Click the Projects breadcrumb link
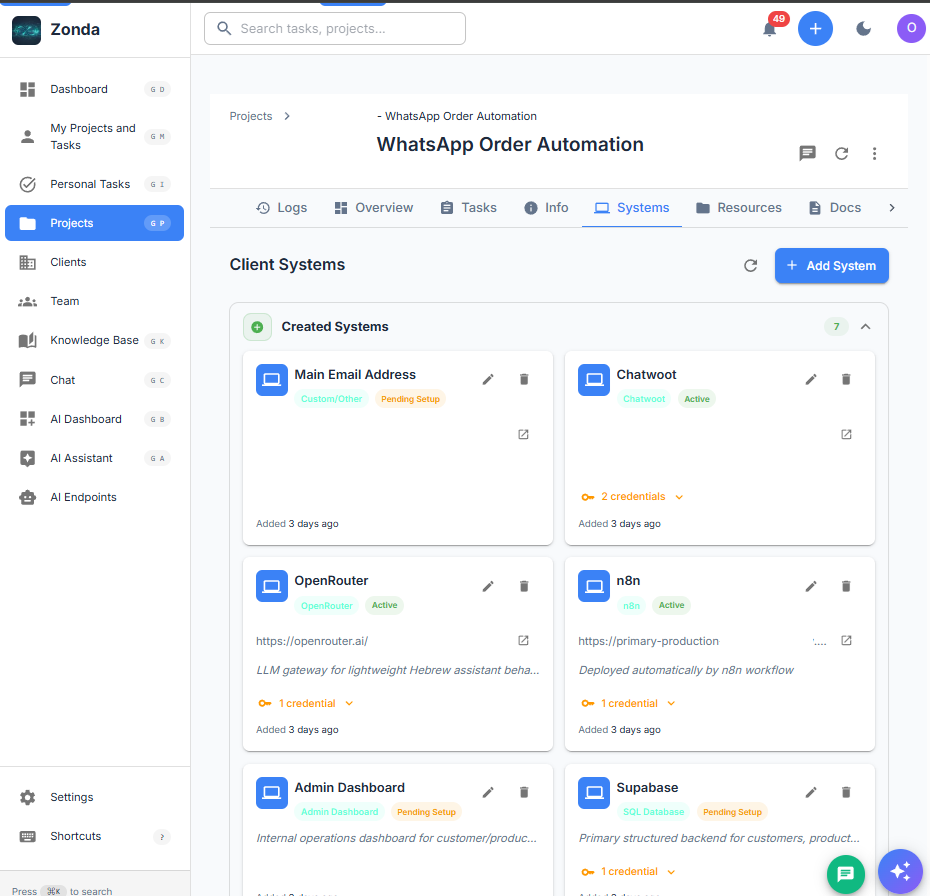The height and width of the screenshot is (896, 930). pos(251,116)
